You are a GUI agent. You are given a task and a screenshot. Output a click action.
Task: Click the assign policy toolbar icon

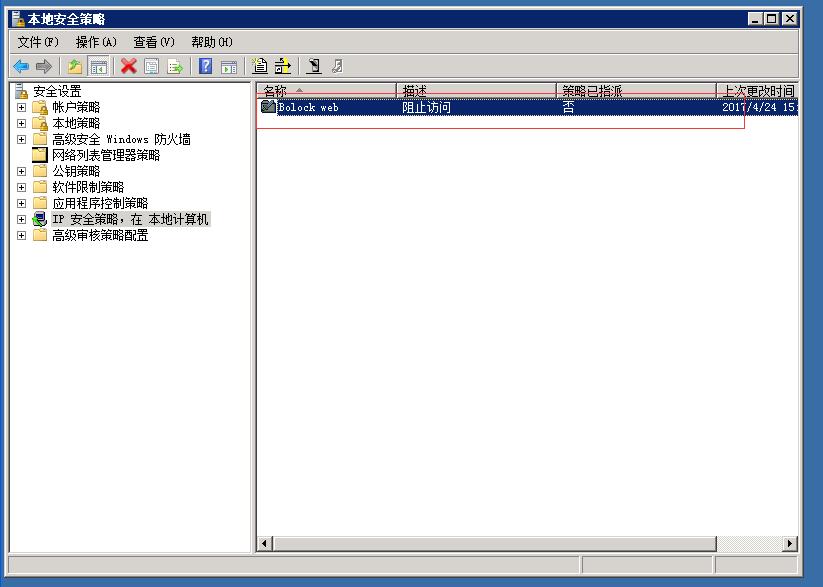click(x=315, y=66)
